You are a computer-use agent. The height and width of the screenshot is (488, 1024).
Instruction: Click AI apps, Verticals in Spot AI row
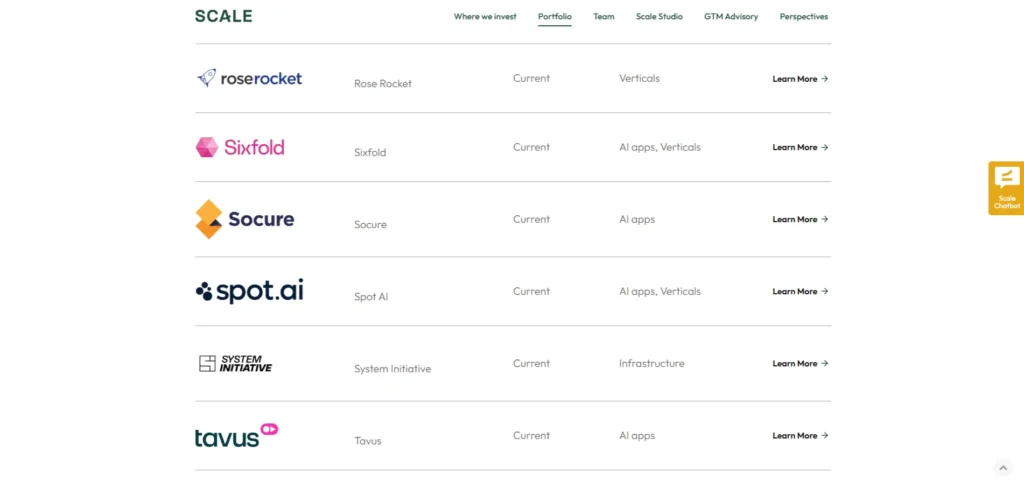(x=660, y=291)
